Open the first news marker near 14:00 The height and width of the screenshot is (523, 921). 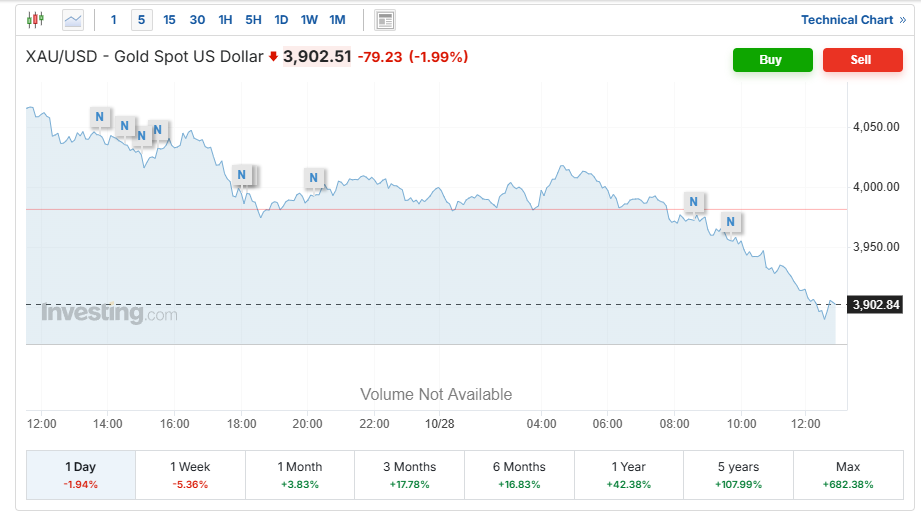99,117
